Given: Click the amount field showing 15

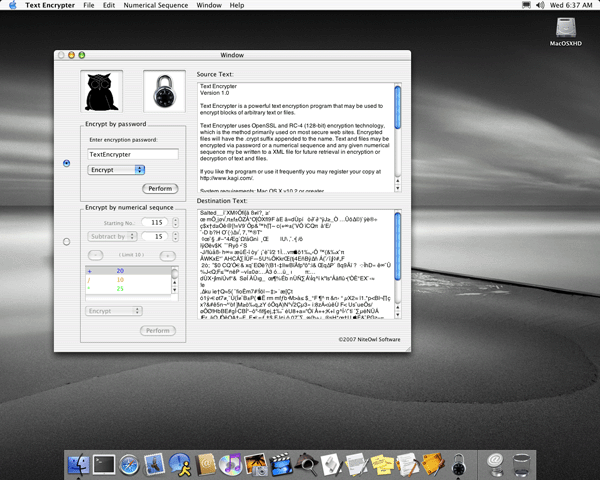Looking at the screenshot, I should pos(155,237).
